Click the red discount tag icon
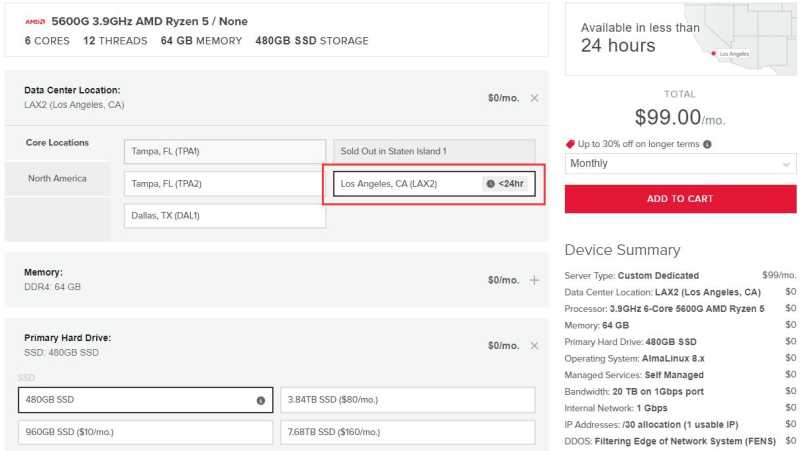800x451 pixels. click(570, 144)
